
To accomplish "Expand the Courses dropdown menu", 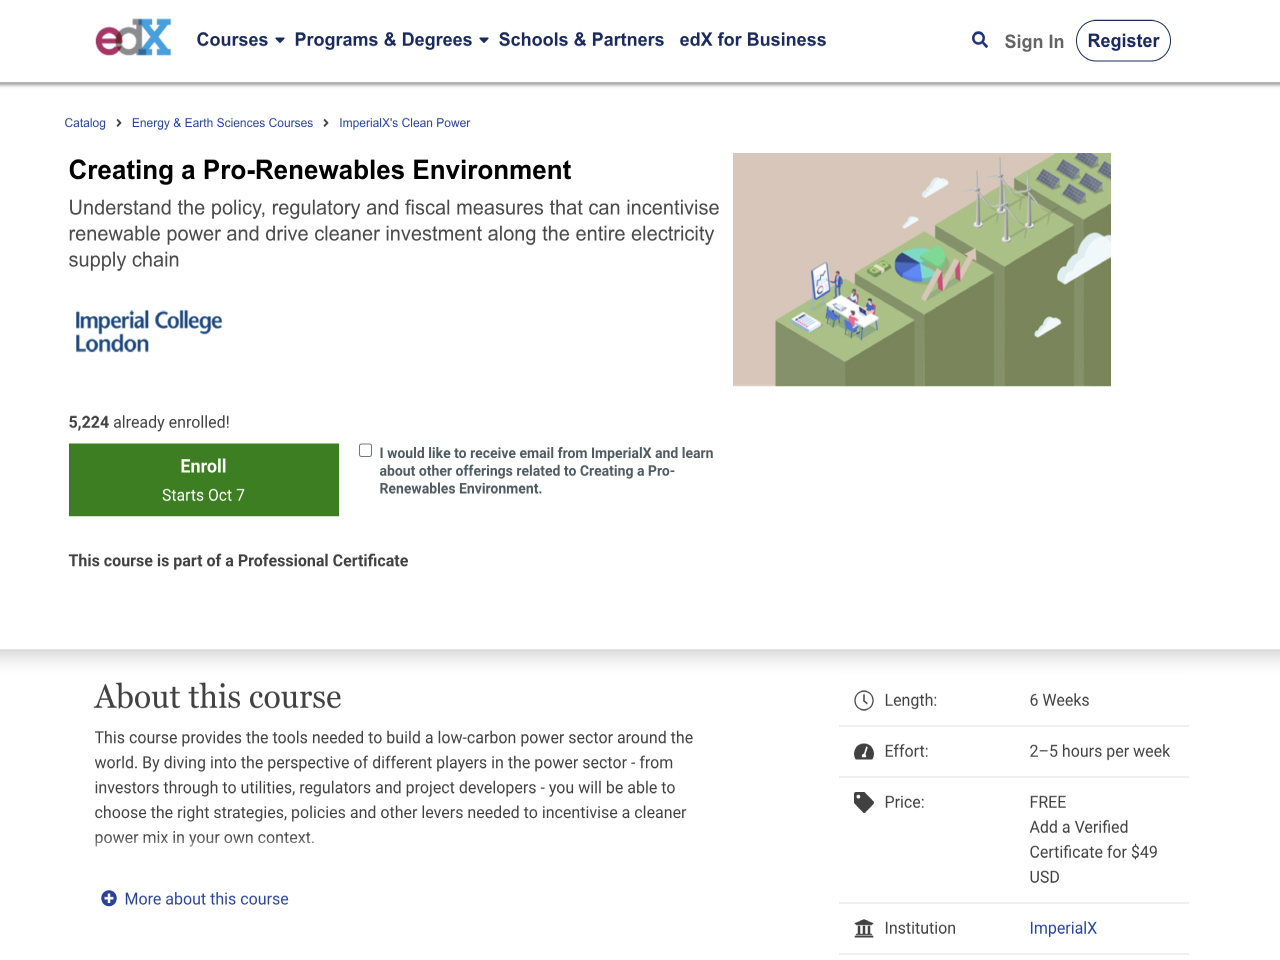I will 240,40.
